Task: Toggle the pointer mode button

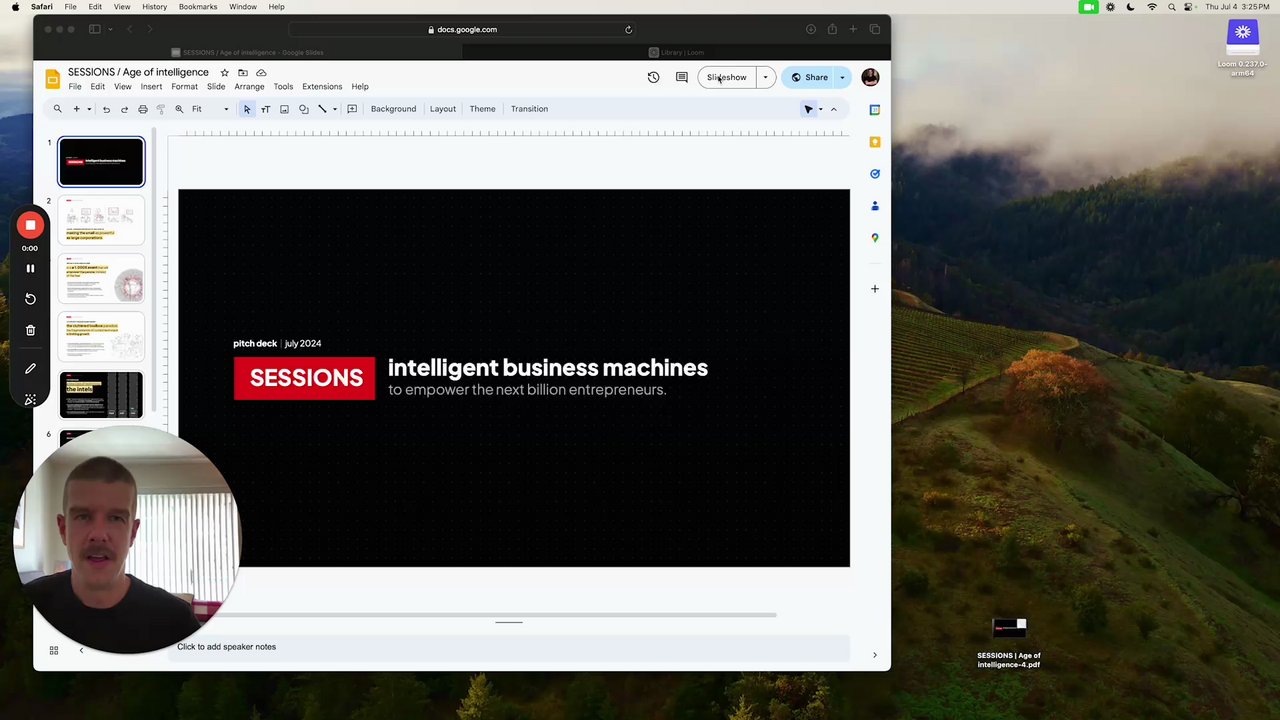Action: point(808,109)
